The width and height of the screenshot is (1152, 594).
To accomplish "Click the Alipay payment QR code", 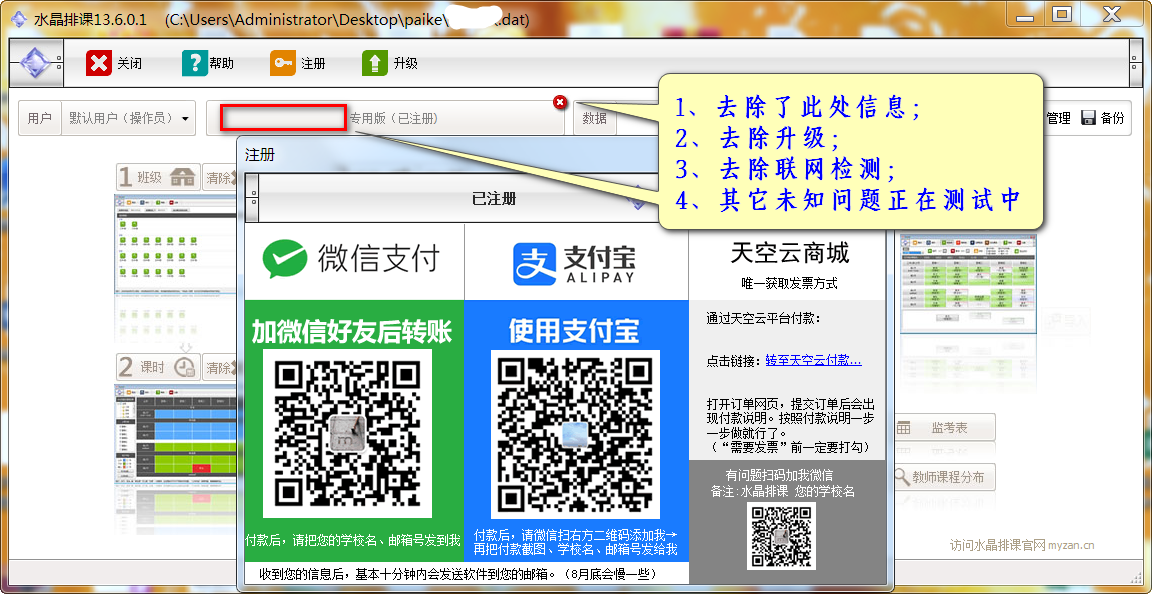I will [x=574, y=432].
